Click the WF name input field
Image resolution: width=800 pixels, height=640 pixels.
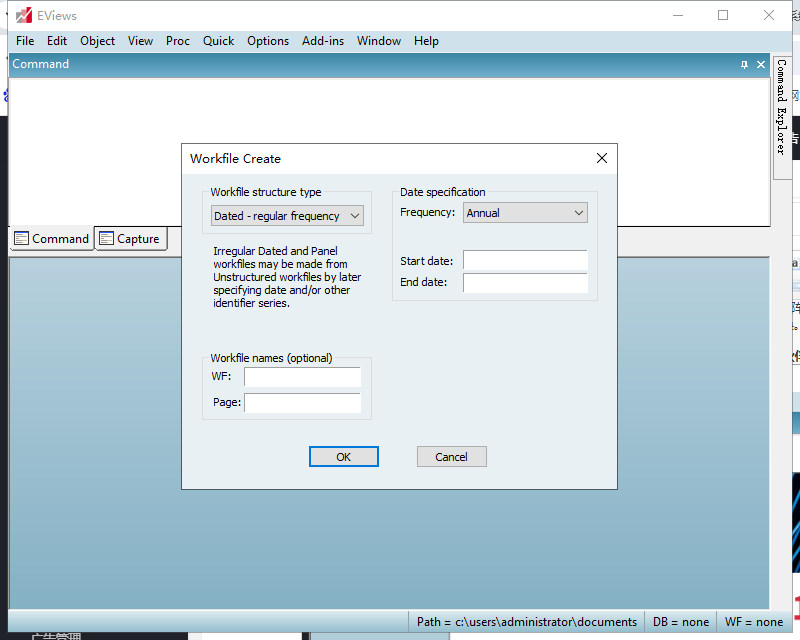click(303, 377)
